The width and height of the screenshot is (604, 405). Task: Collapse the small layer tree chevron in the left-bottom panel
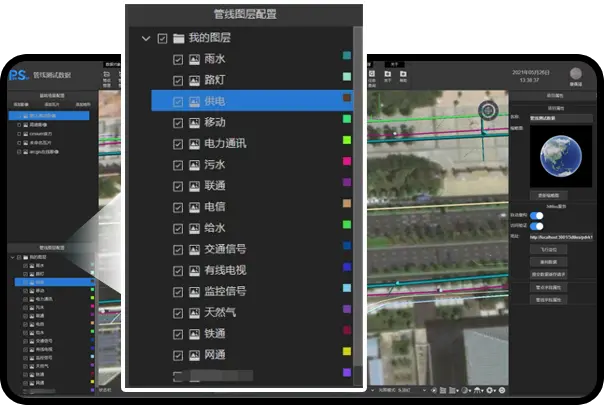12,257
